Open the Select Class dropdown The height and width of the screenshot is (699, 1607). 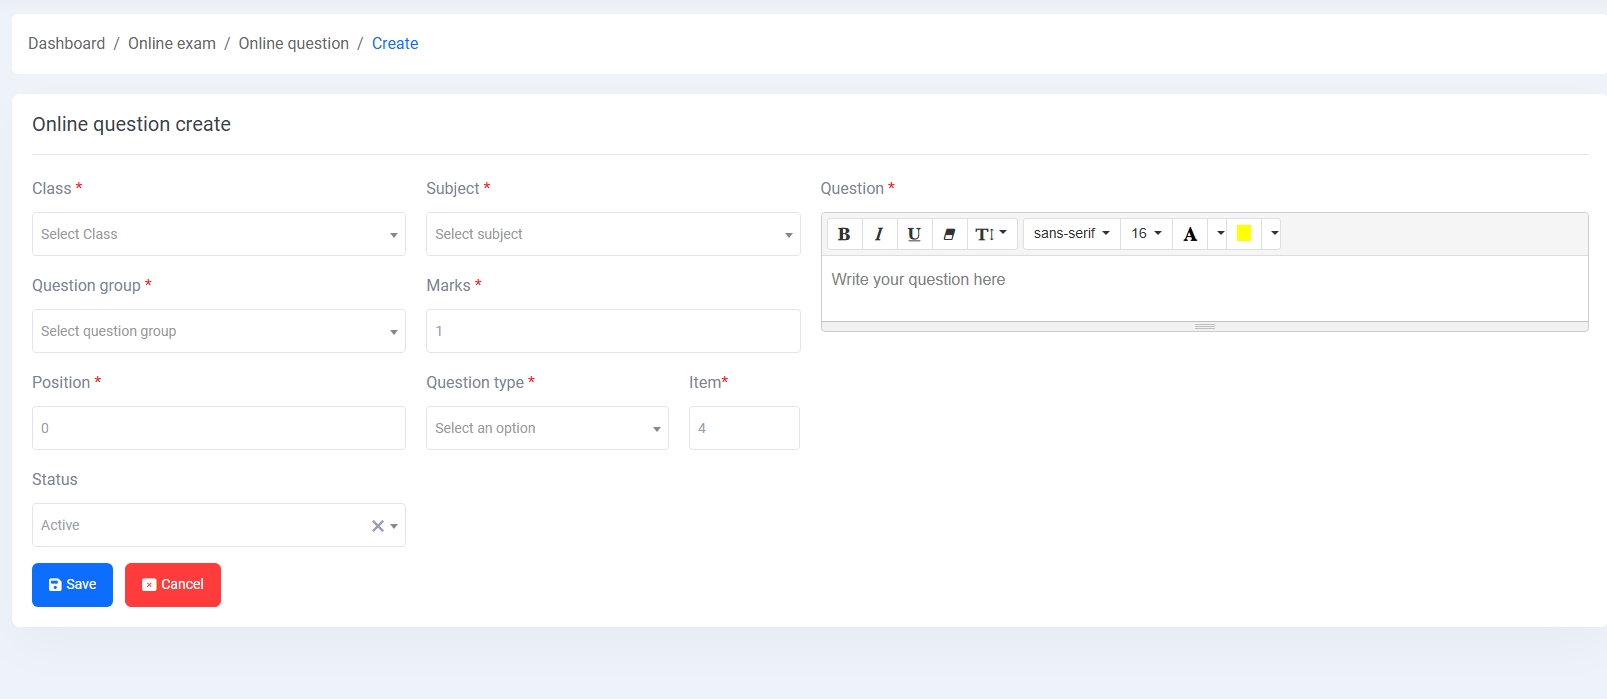pyautogui.click(x=219, y=234)
